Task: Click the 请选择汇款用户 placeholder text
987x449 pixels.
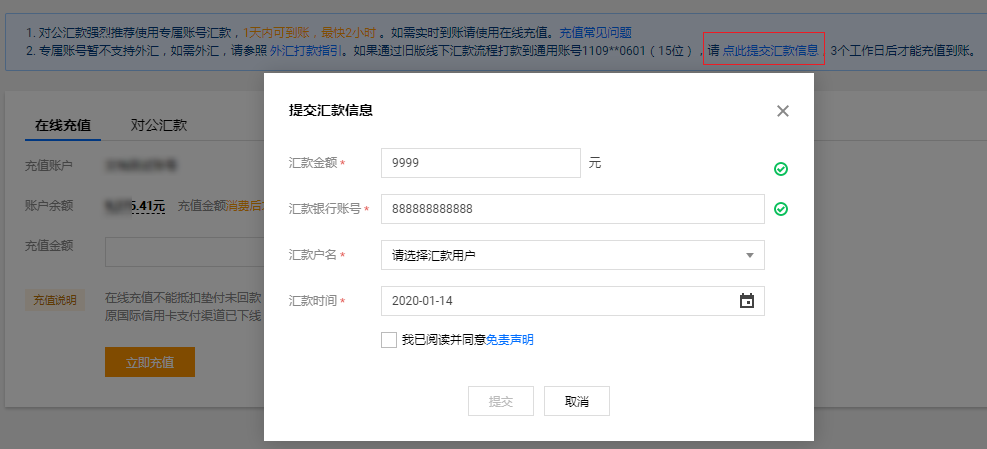Action: click(434, 255)
